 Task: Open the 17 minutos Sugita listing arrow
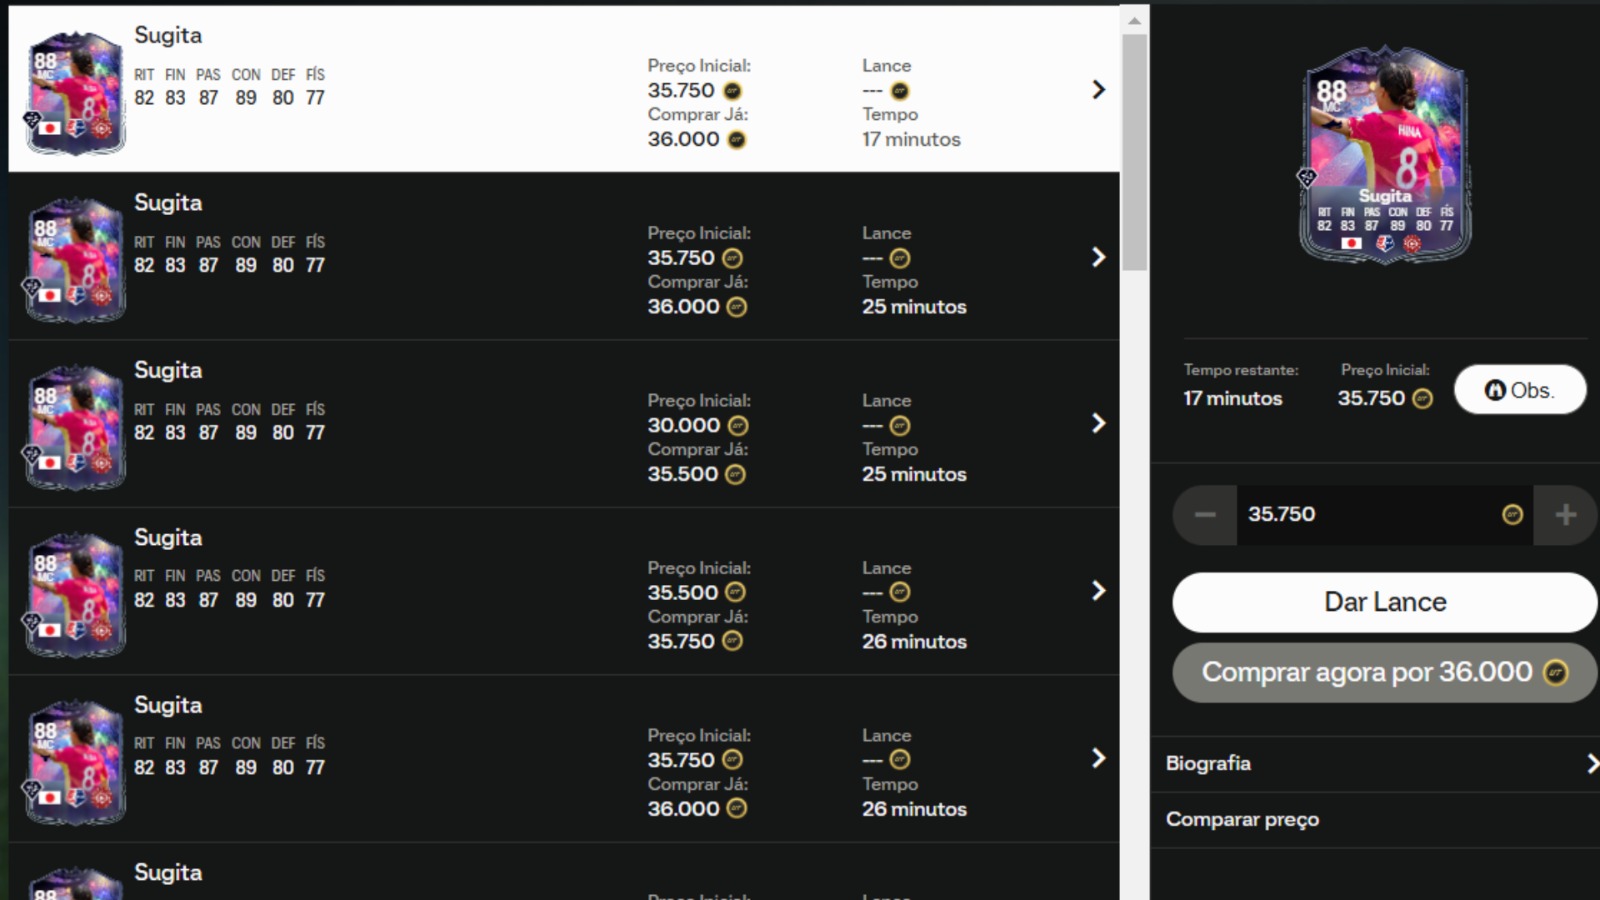[1098, 89]
